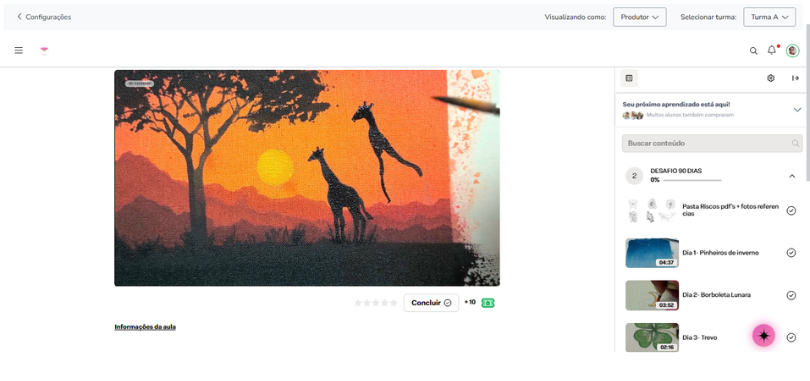Viewport: 810px width, 381px height.
Task: Click the giraffe painting video player
Action: [x=307, y=178]
